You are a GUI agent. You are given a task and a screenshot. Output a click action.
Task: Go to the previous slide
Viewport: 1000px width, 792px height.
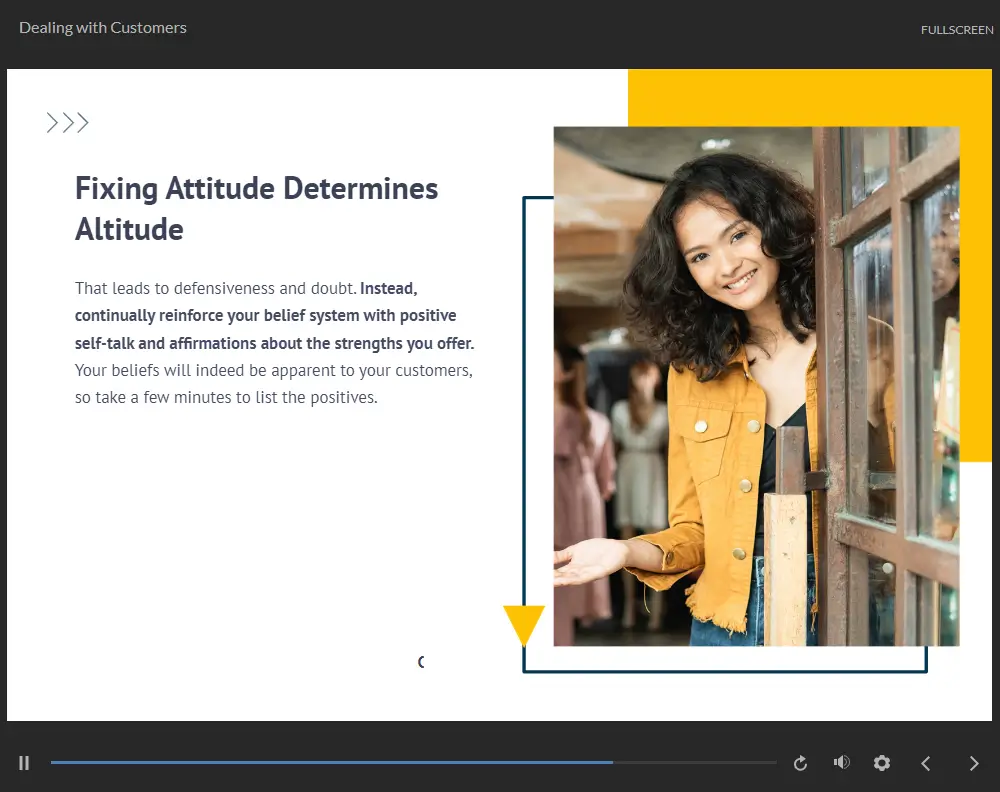[926, 763]
